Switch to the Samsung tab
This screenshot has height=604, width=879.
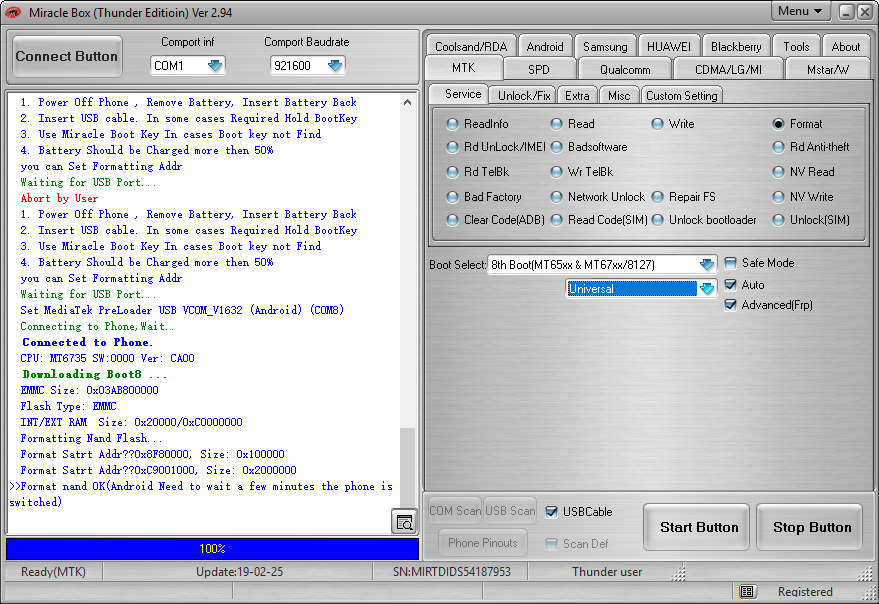605,46
